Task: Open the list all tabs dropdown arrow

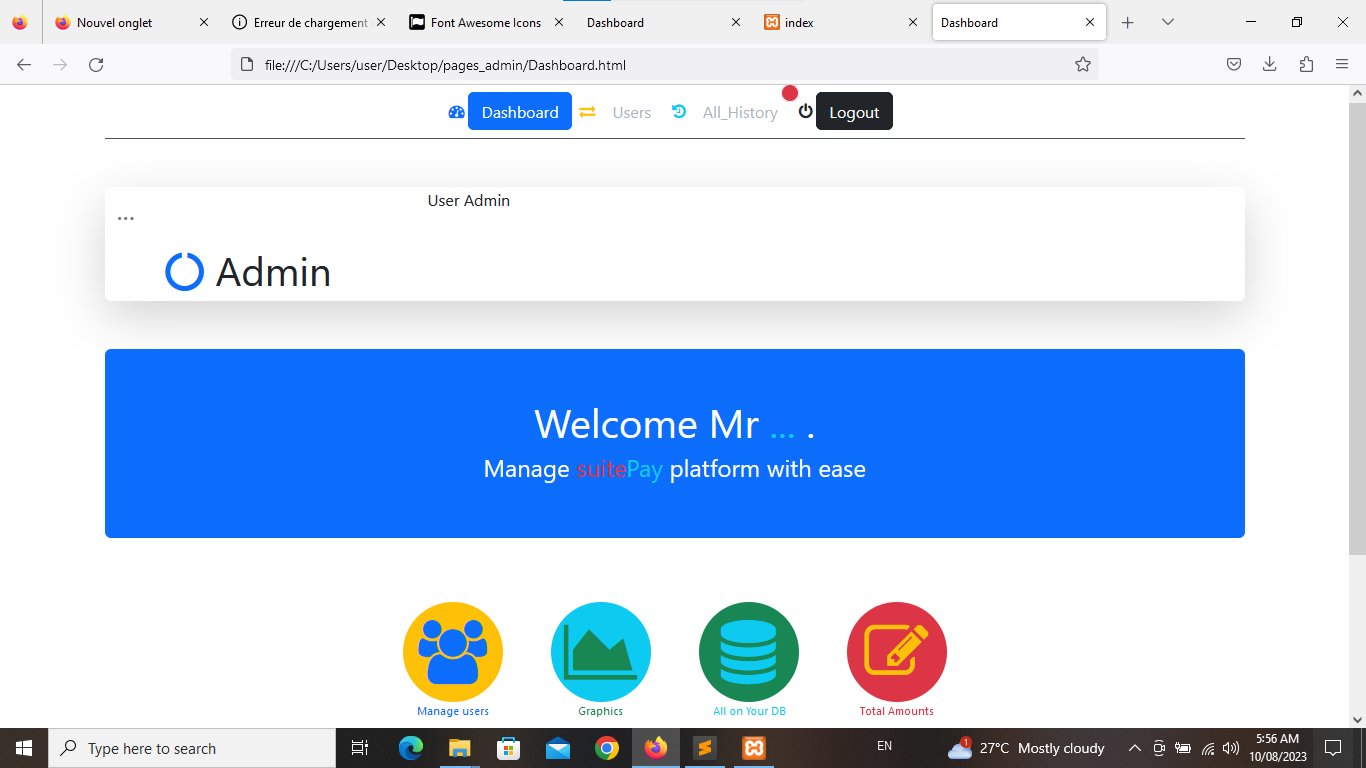Action: point(1167,22)
